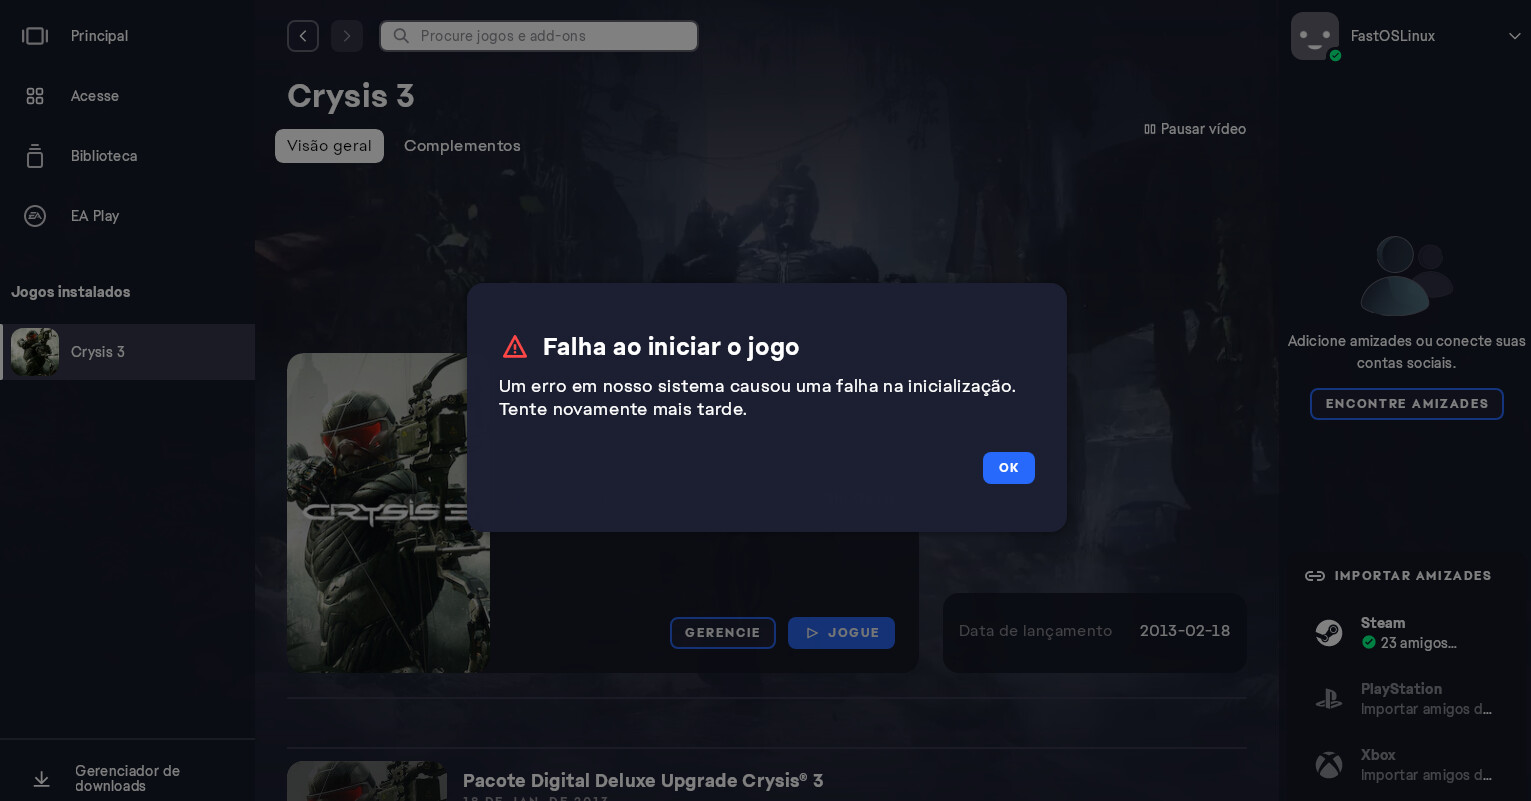Expand the FastOSLinux account dropdown chevron
Viewport: 1531px width, 801px height.
1514,36
